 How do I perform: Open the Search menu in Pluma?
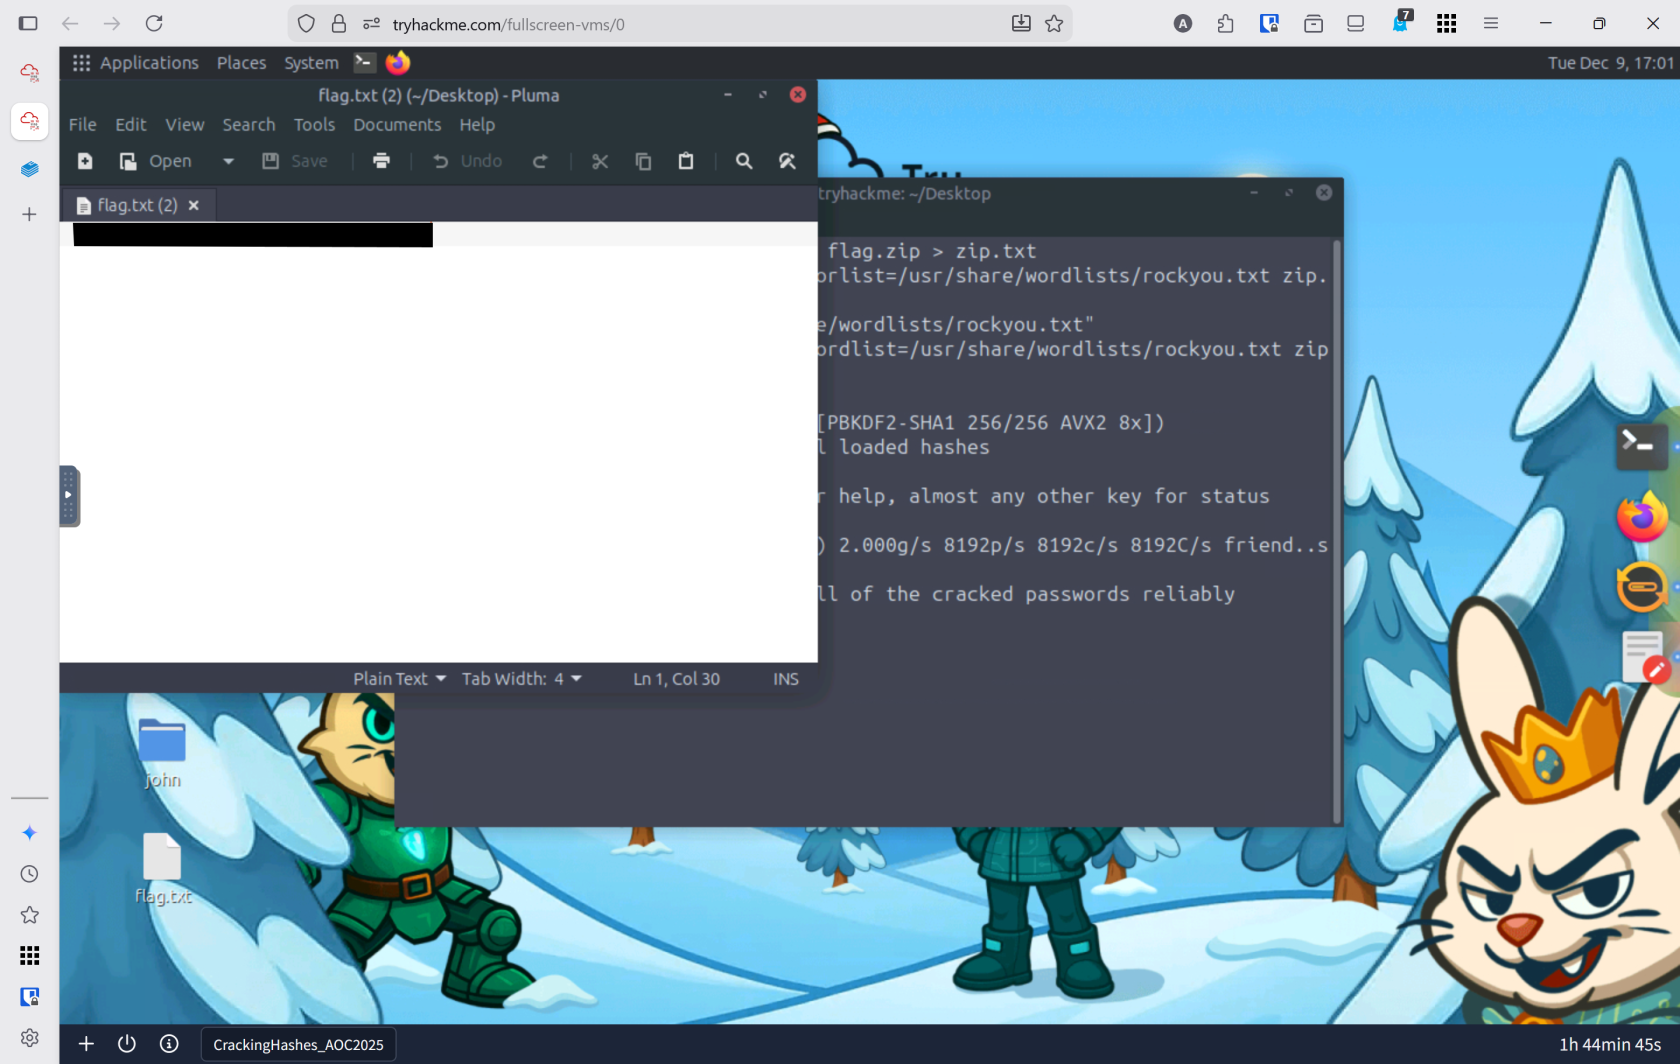(249, 125)
